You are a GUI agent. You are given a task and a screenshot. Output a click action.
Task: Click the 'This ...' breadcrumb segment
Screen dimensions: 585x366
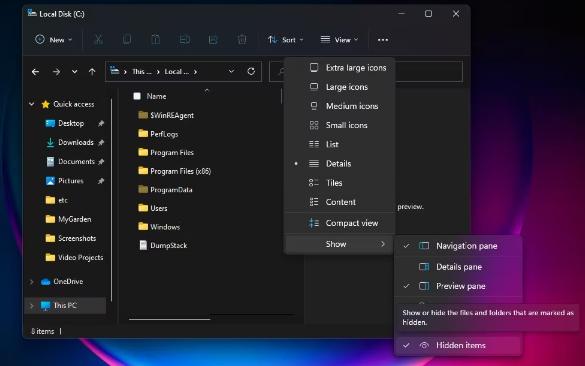coord(142,72)
